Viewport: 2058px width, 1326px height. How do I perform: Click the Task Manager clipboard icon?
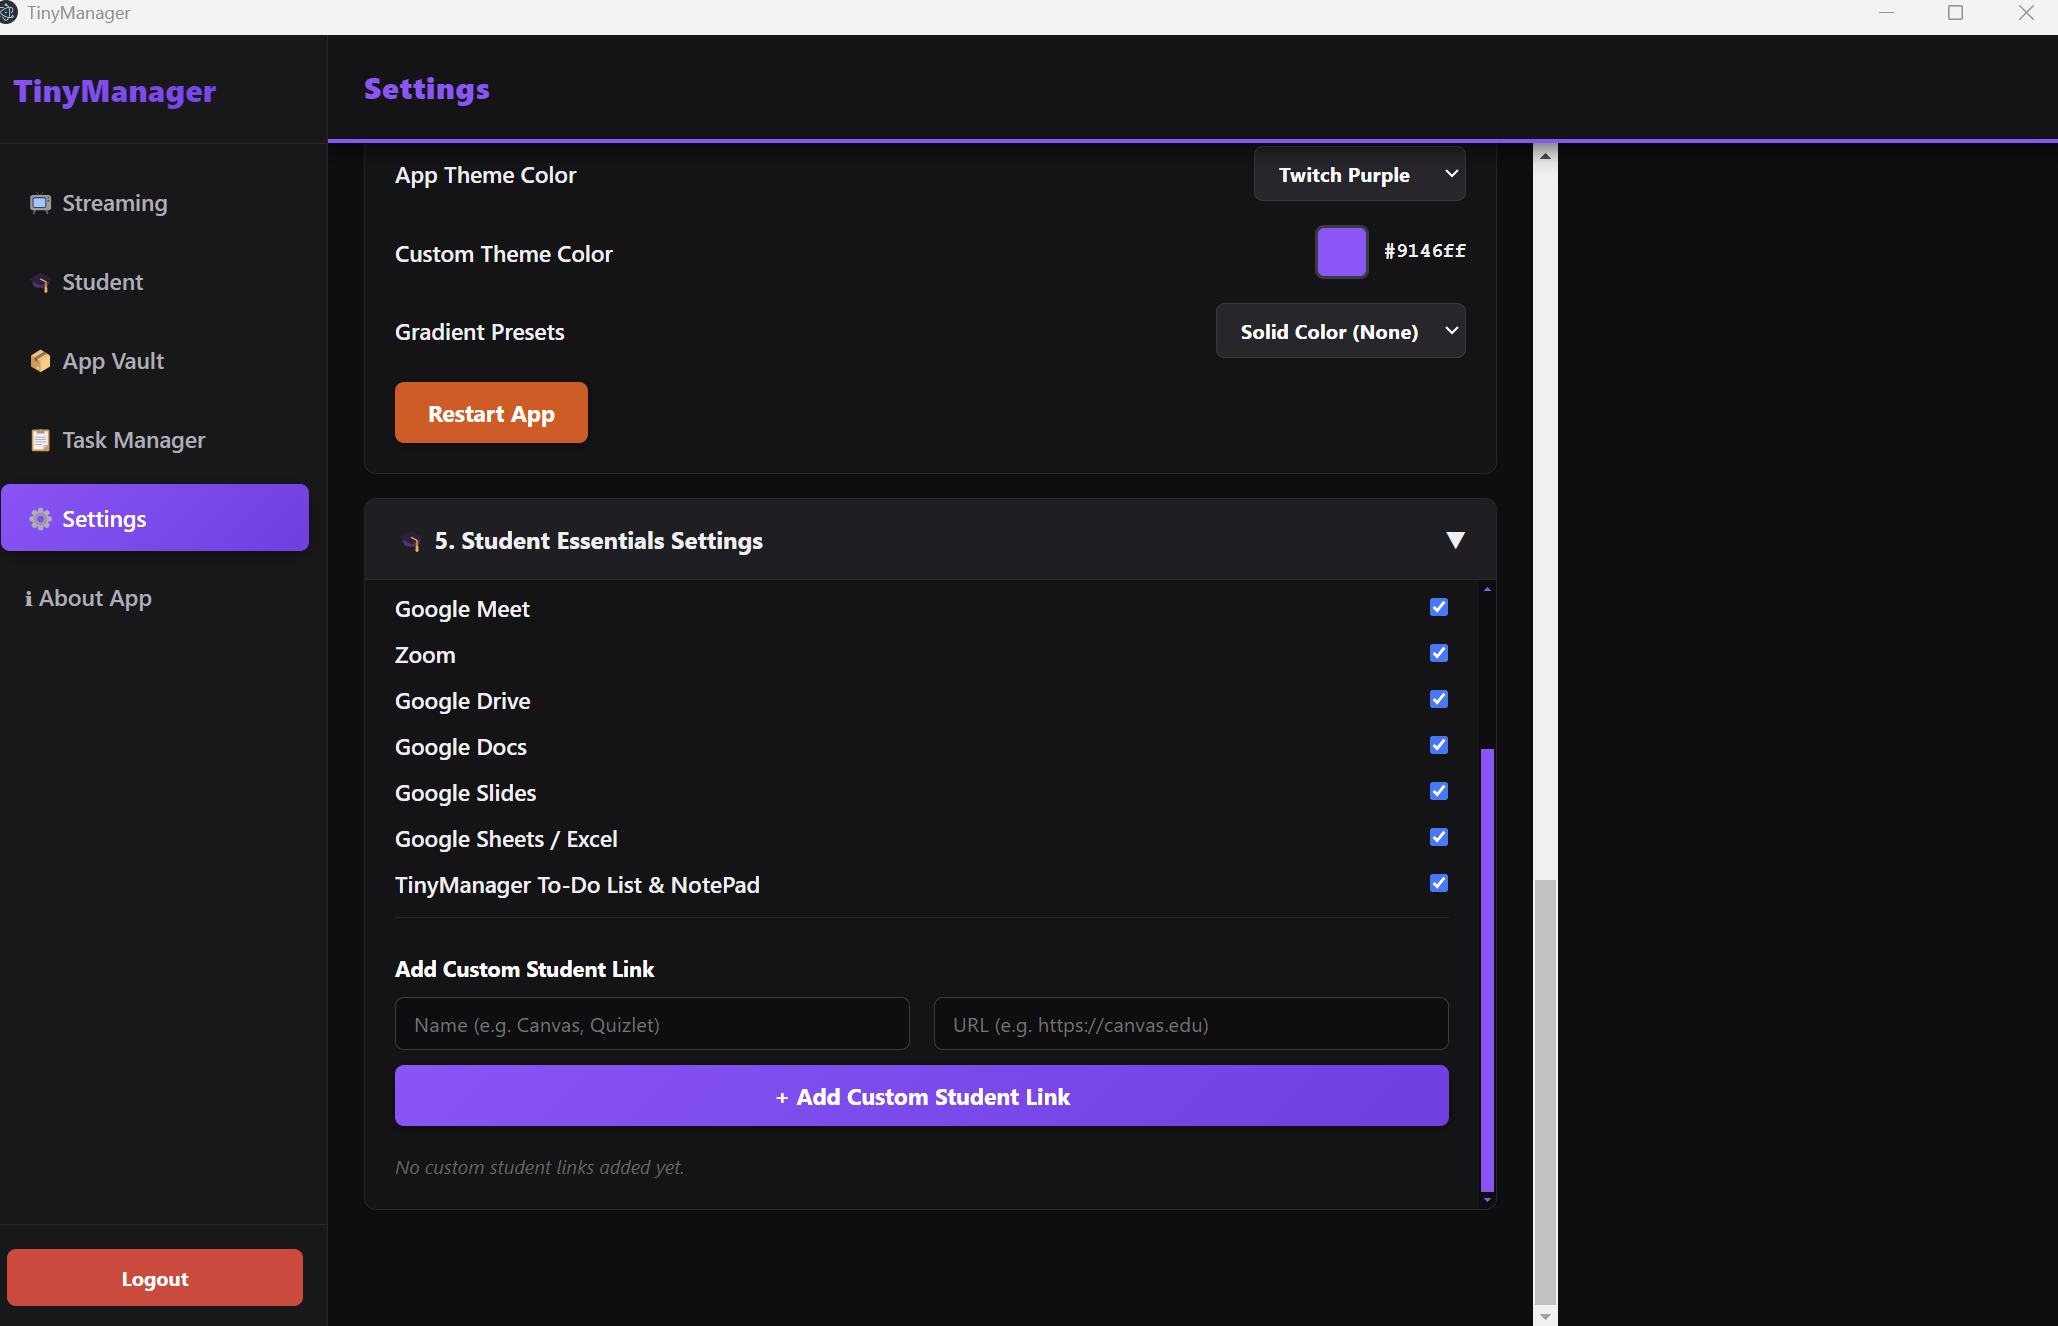[40, 440]
